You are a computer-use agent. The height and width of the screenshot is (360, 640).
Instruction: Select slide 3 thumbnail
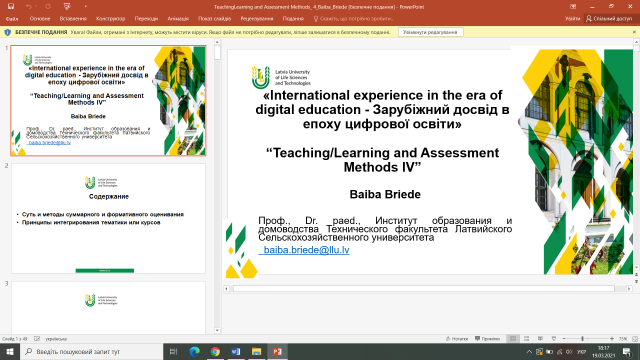[x=108, y=308]
